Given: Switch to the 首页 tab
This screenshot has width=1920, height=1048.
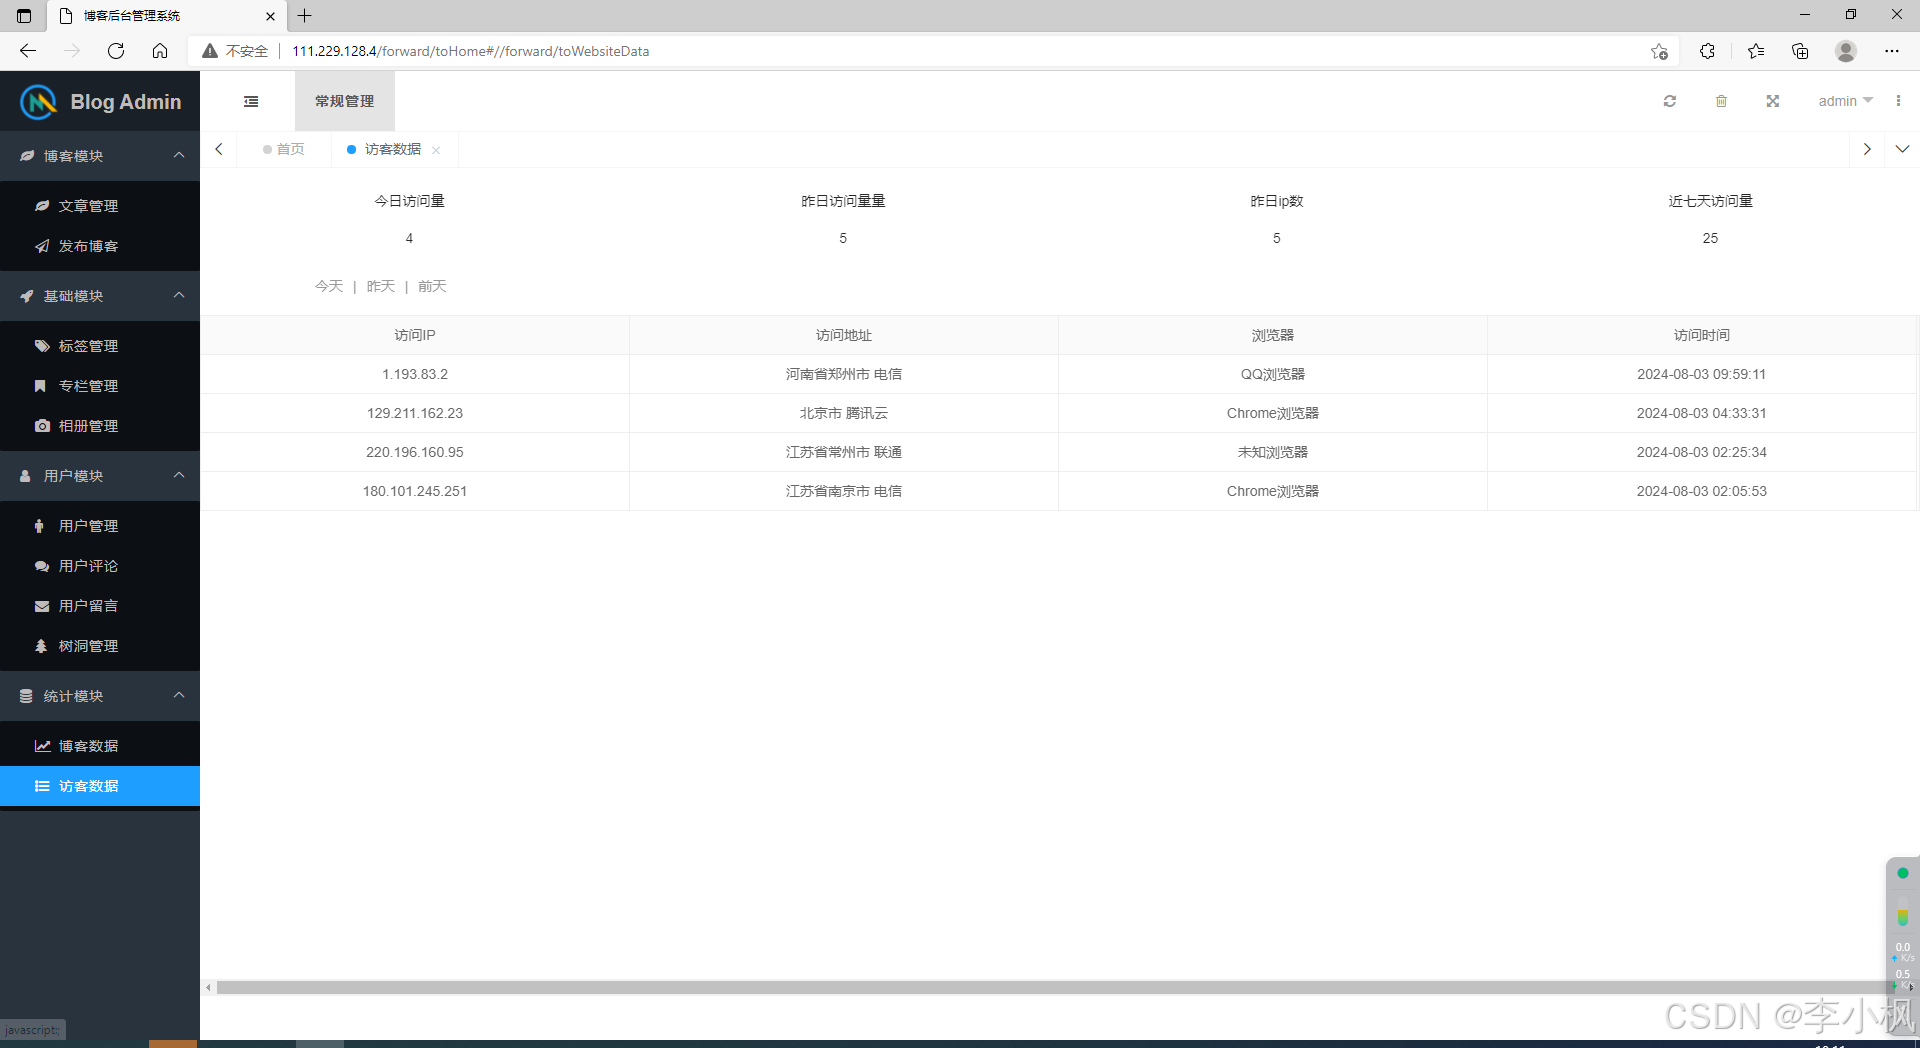Looking at the screenshot, I should (284, 149).
